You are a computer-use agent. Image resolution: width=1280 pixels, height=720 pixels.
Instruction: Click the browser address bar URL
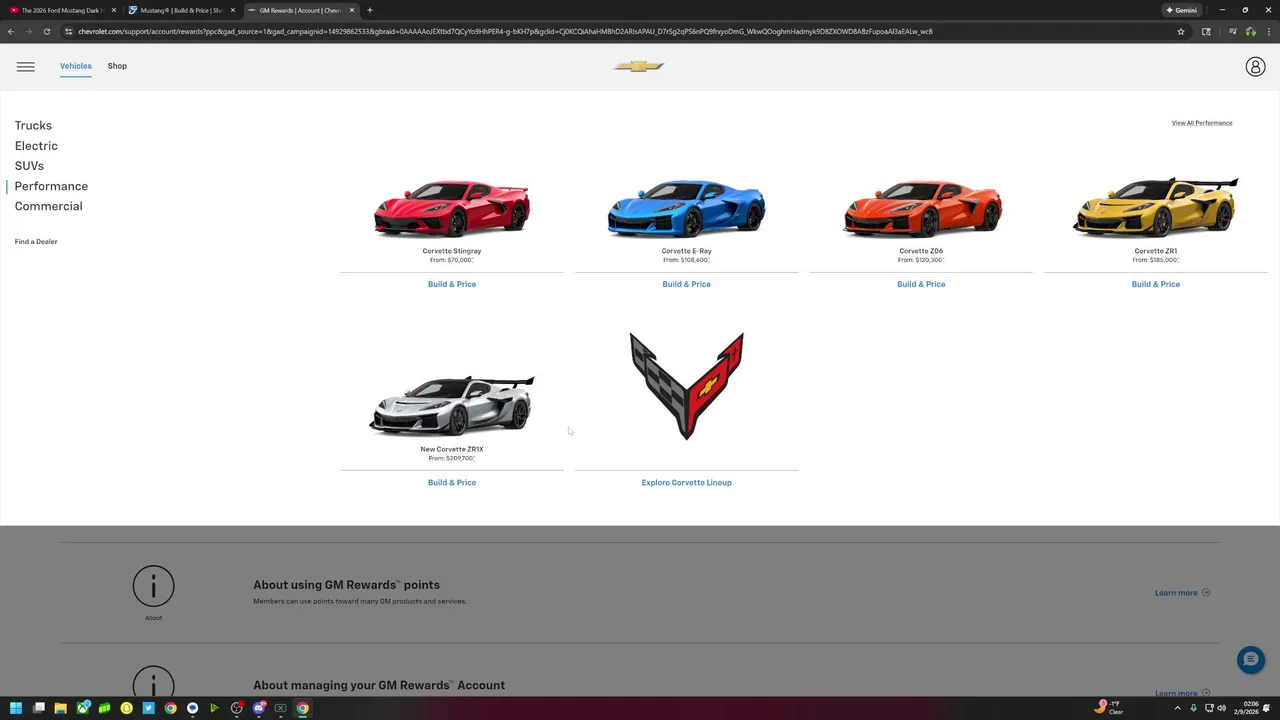click(505, 31)
